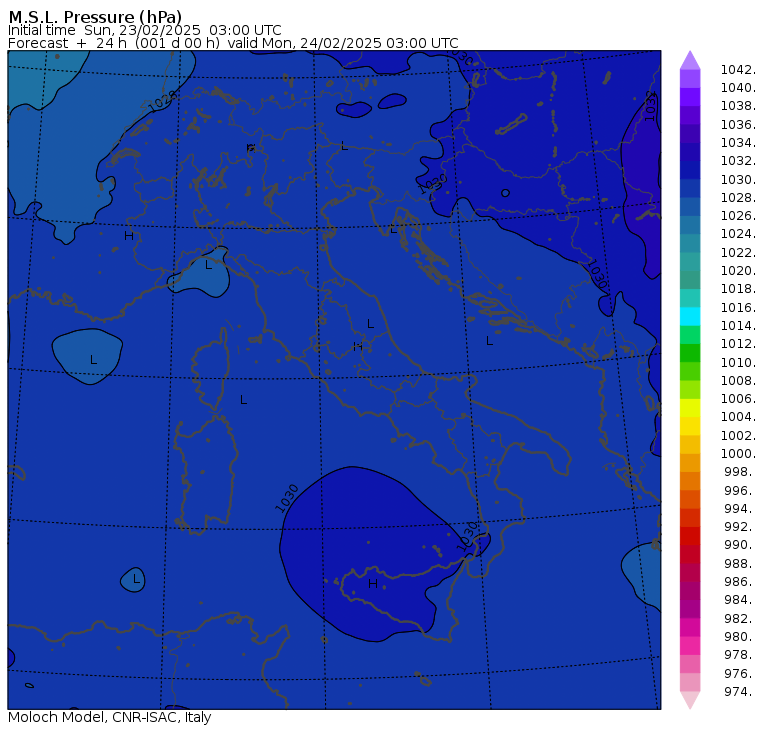Click the "1032." legend label
The image size is (760, 731).
click(x=738, y=161)
